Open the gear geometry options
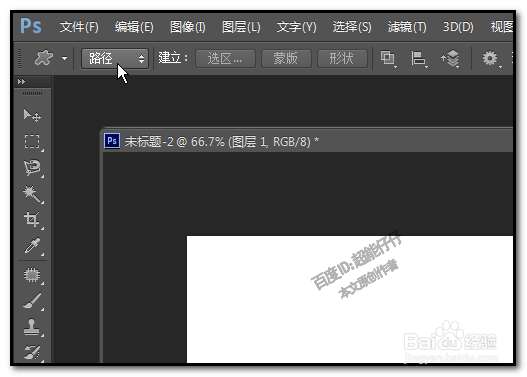 (491, 59)
